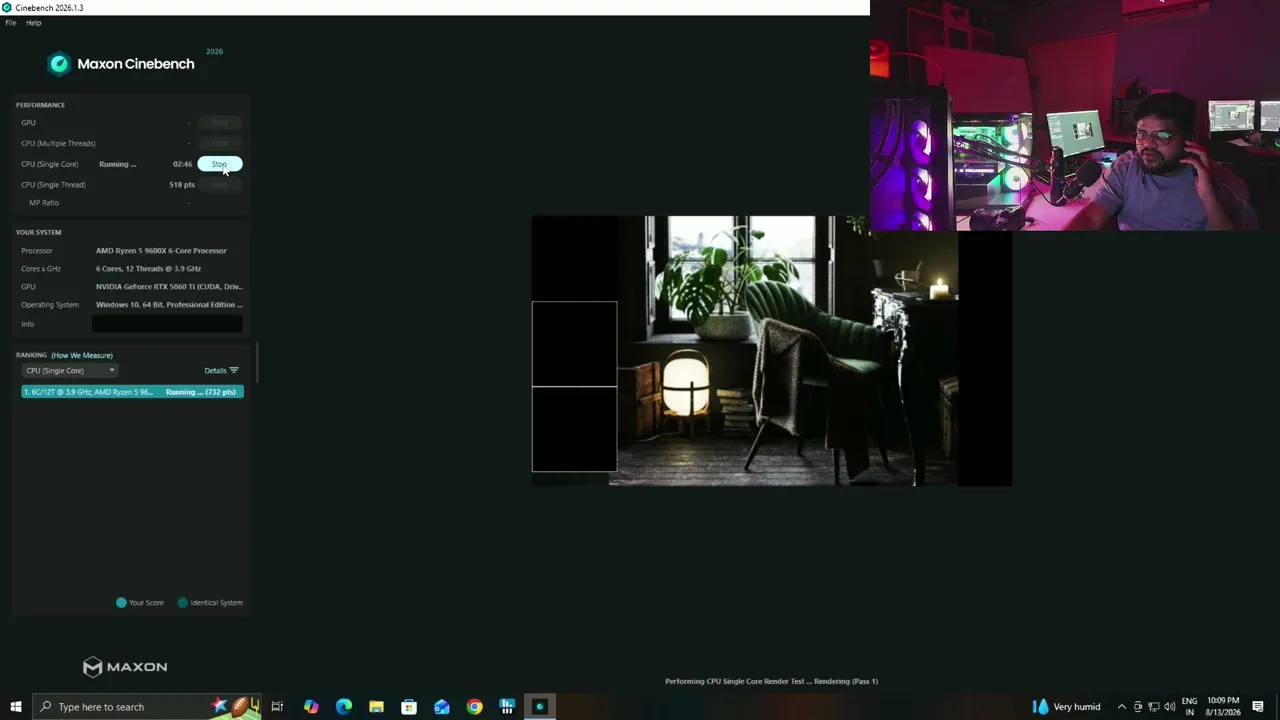The width and height of the screenshot is (1280, 720).
Task: Open File Explorer from the taskbar
Action: tap(376, 707)
